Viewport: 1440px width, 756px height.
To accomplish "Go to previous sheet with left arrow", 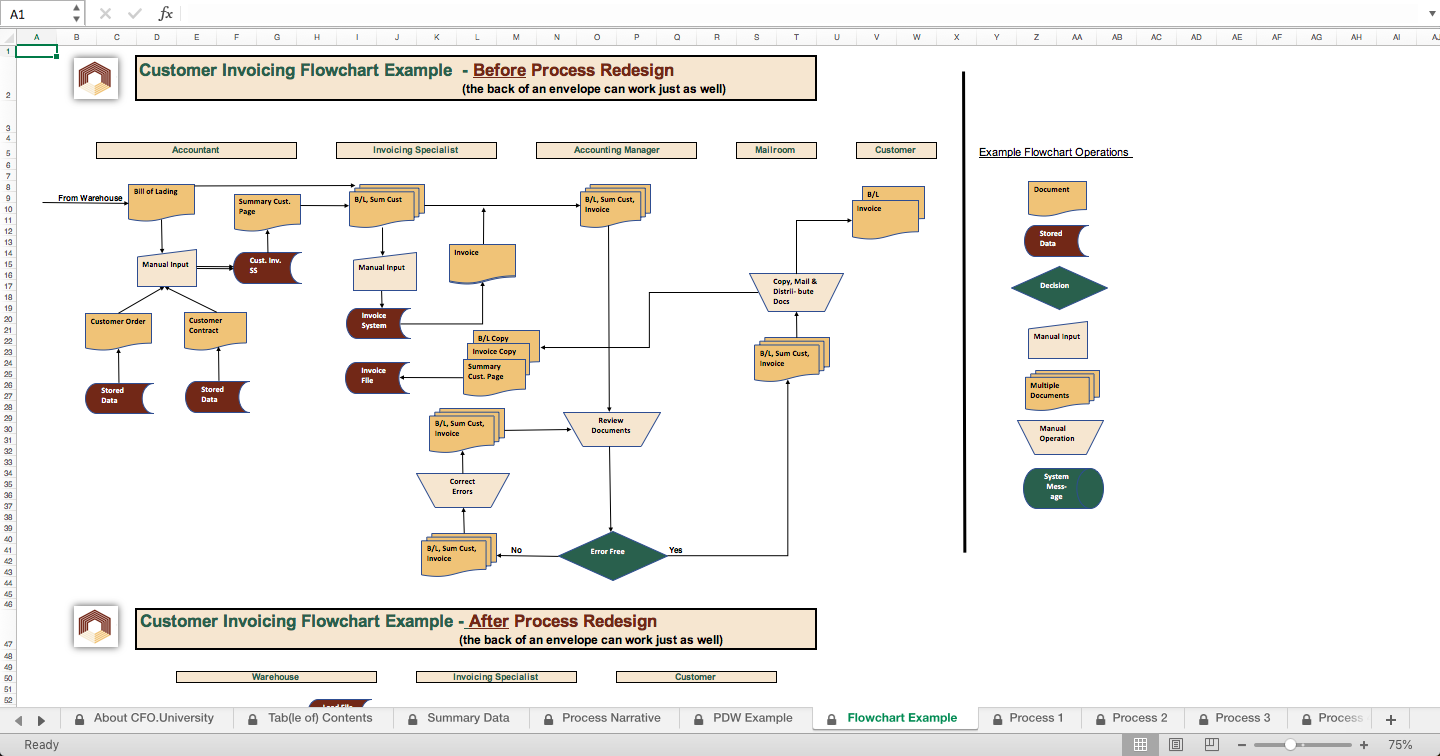I will tap(16, 719).
